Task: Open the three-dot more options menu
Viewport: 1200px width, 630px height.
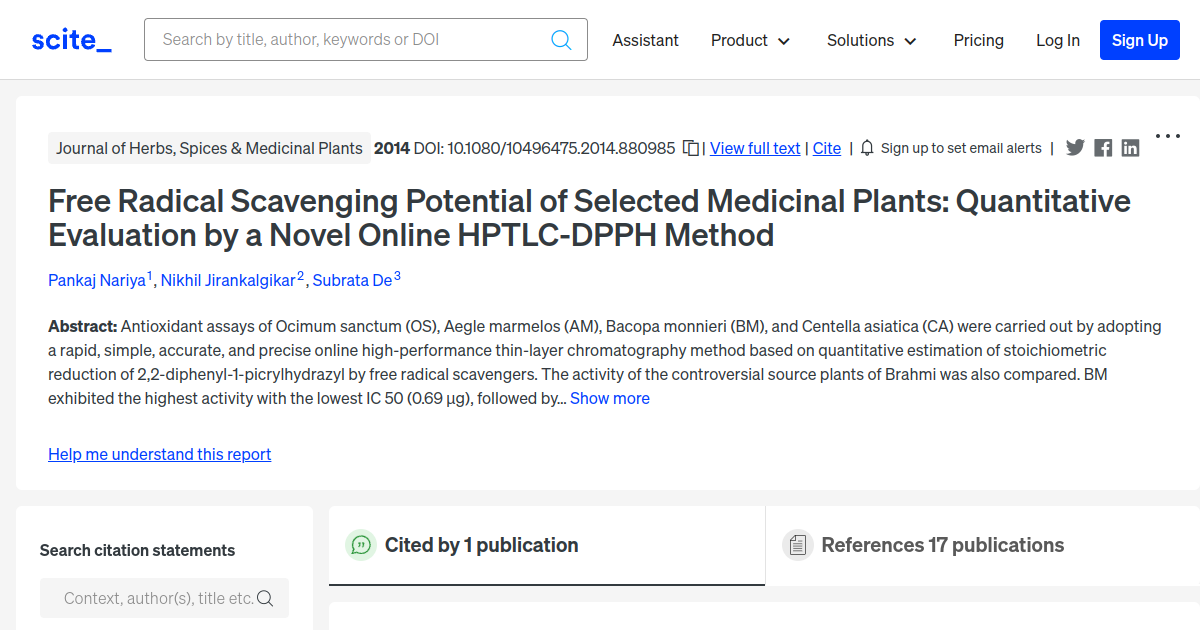Action: coord(1167,136)
